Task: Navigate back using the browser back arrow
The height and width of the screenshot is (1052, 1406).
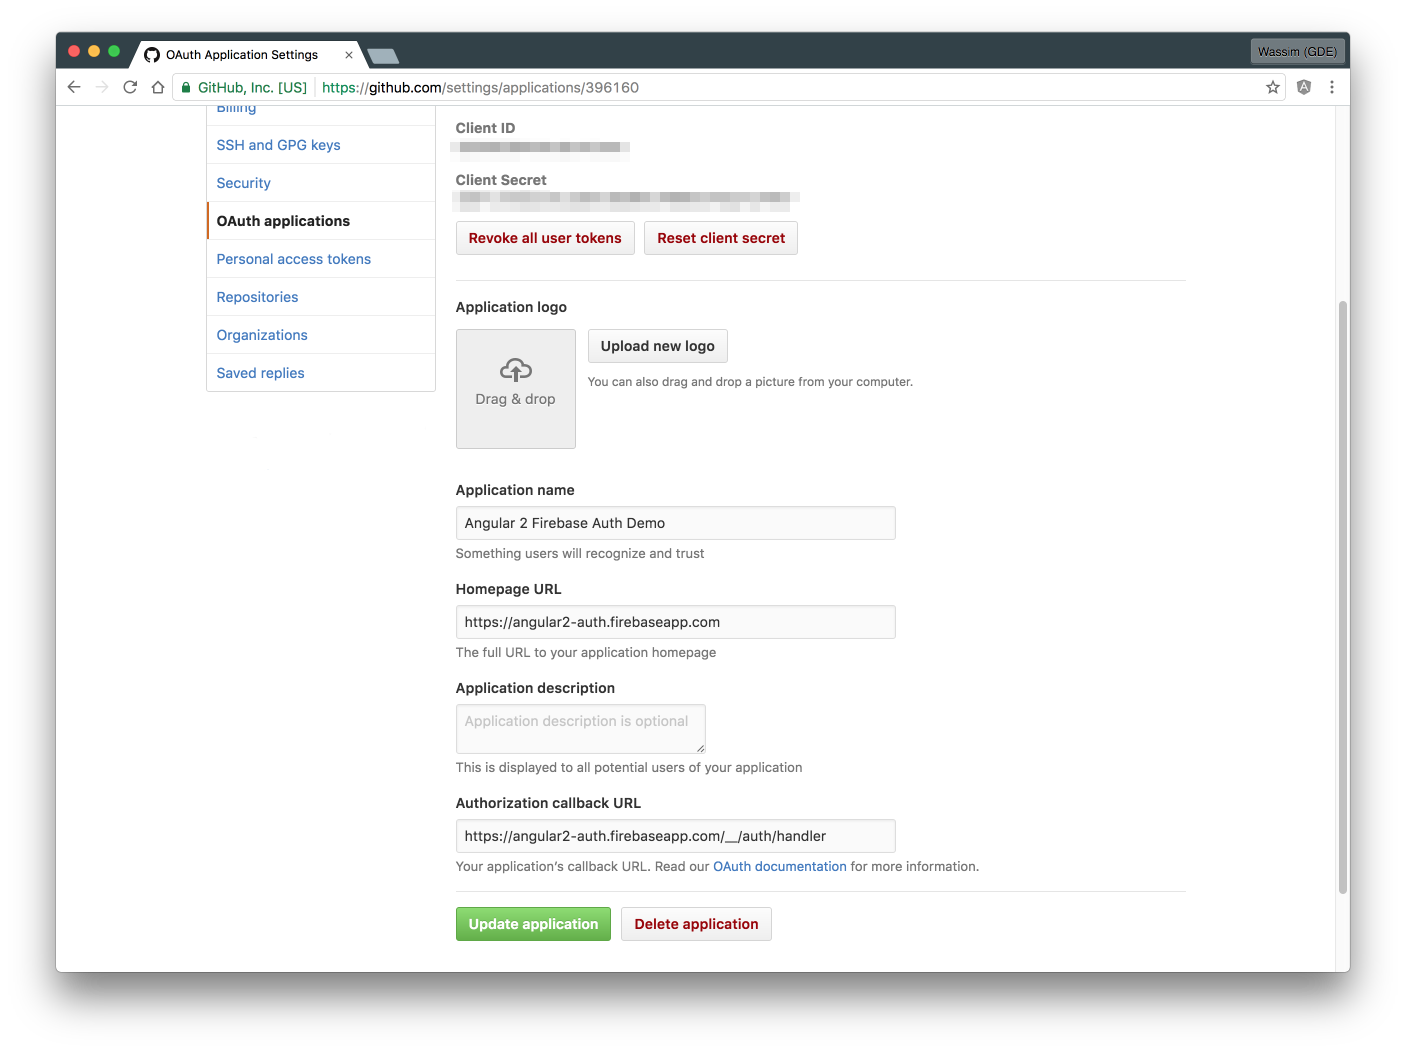Action: tap(74, 87)
